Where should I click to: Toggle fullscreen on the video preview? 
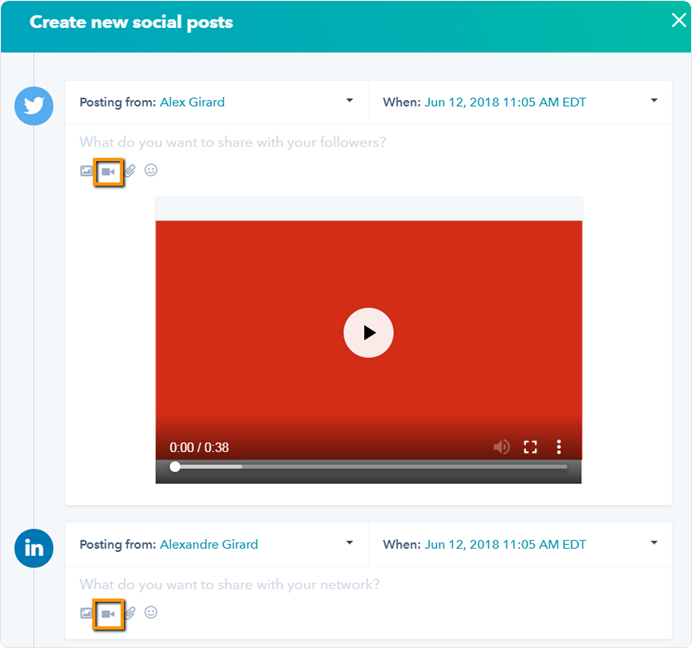pos(531,447)
